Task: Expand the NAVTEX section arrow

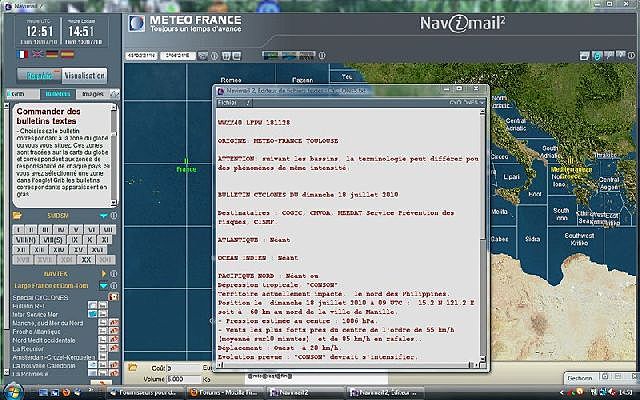Action: coord(104,273)
